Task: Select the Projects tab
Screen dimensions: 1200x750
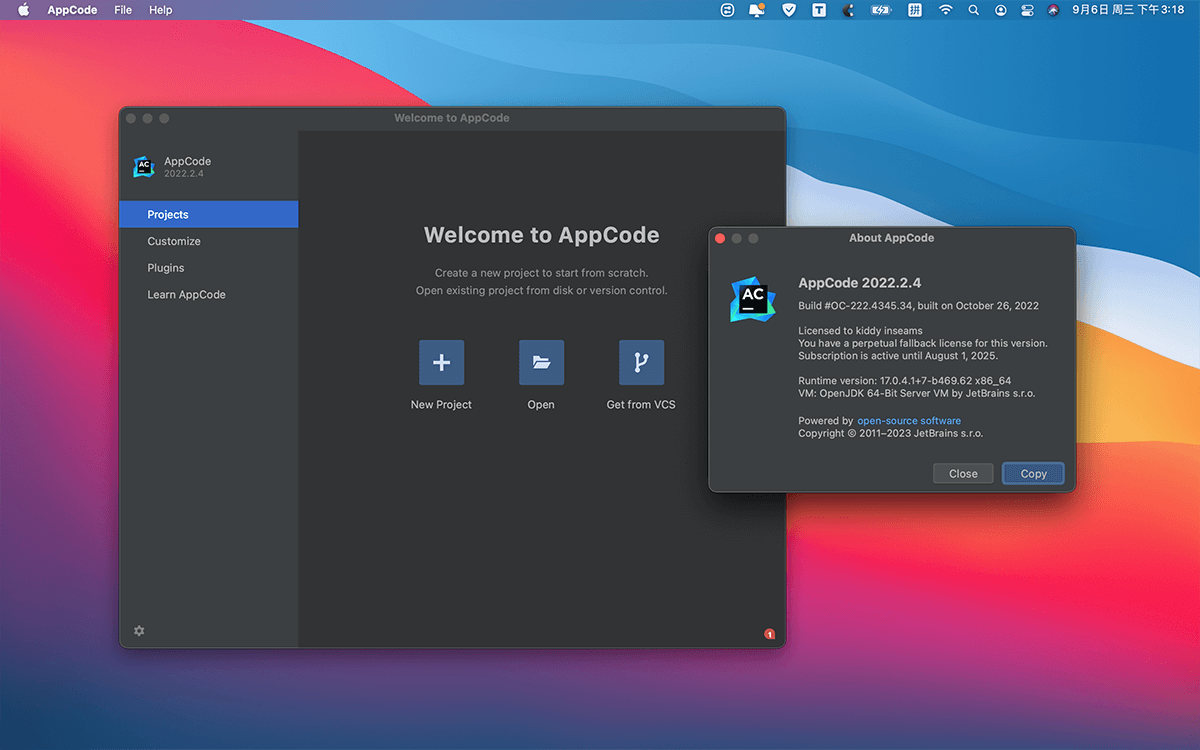Action: pyautogui.click(x=209, y=214)
